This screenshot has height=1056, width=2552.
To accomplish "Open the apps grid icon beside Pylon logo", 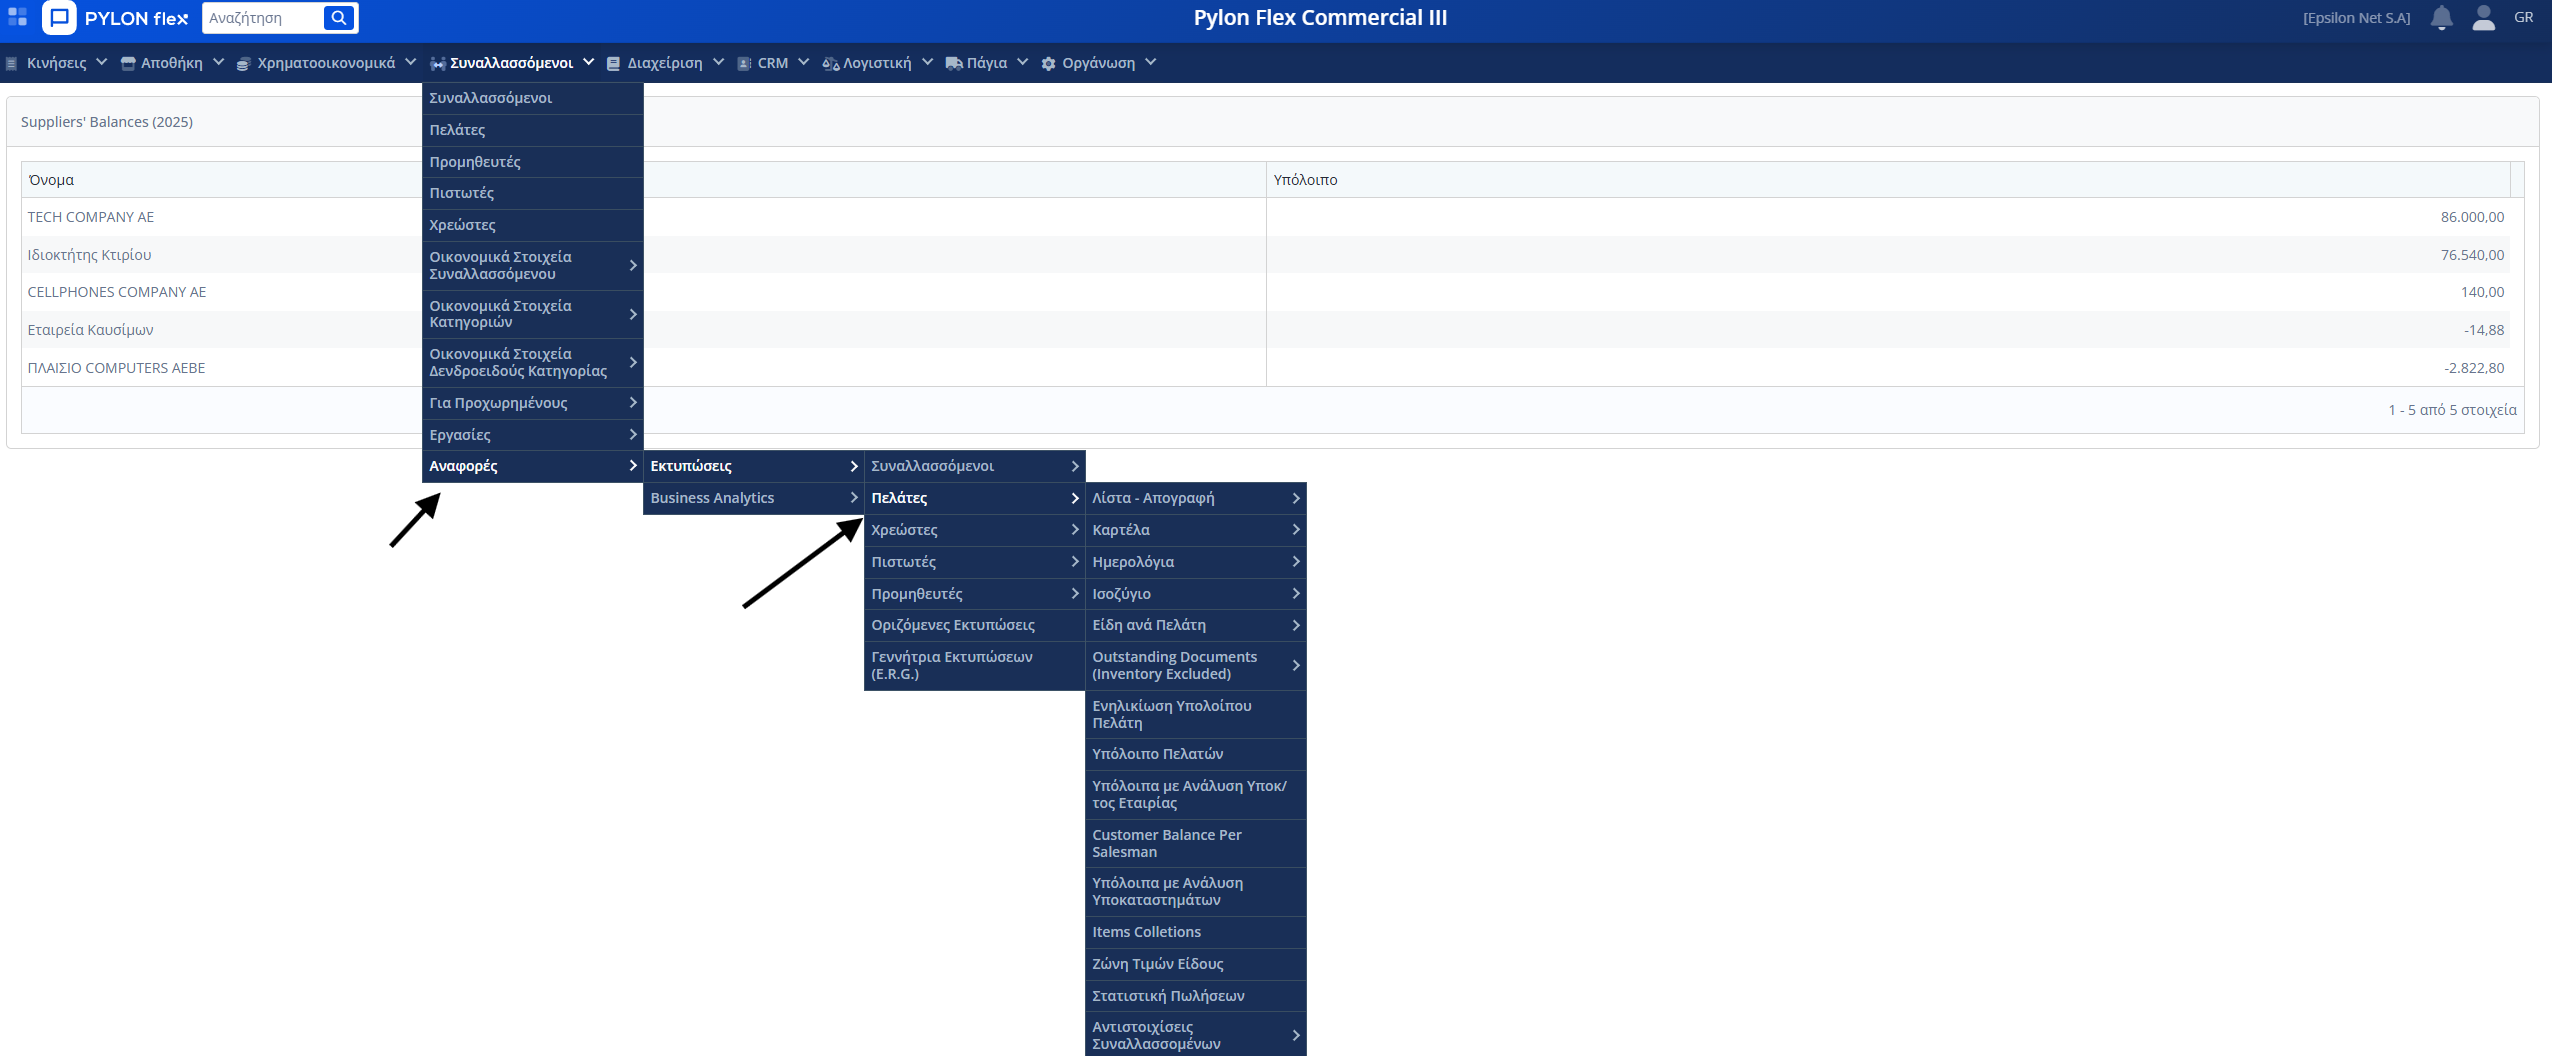I will click(x=18, y=17).
